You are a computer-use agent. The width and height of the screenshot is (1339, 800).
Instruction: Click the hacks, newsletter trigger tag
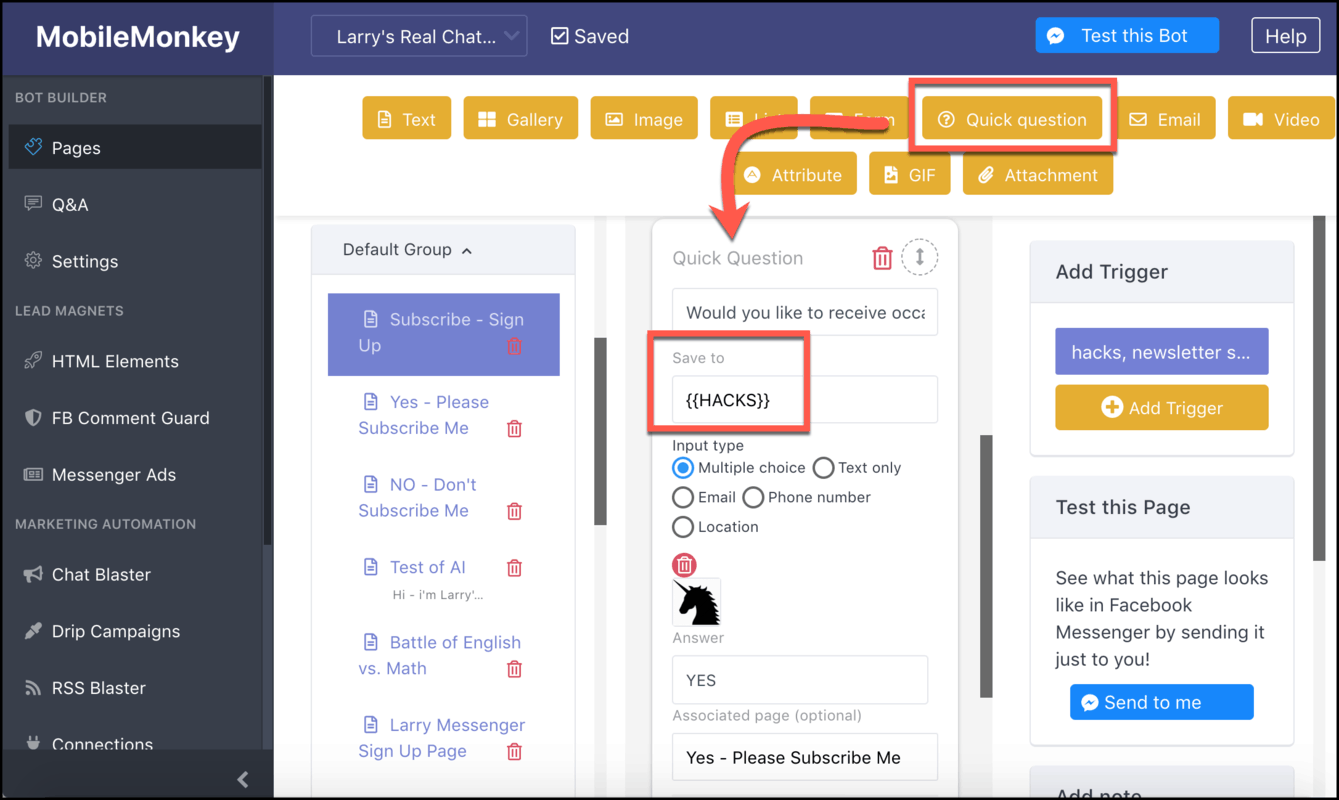(x=1161, y=352)
